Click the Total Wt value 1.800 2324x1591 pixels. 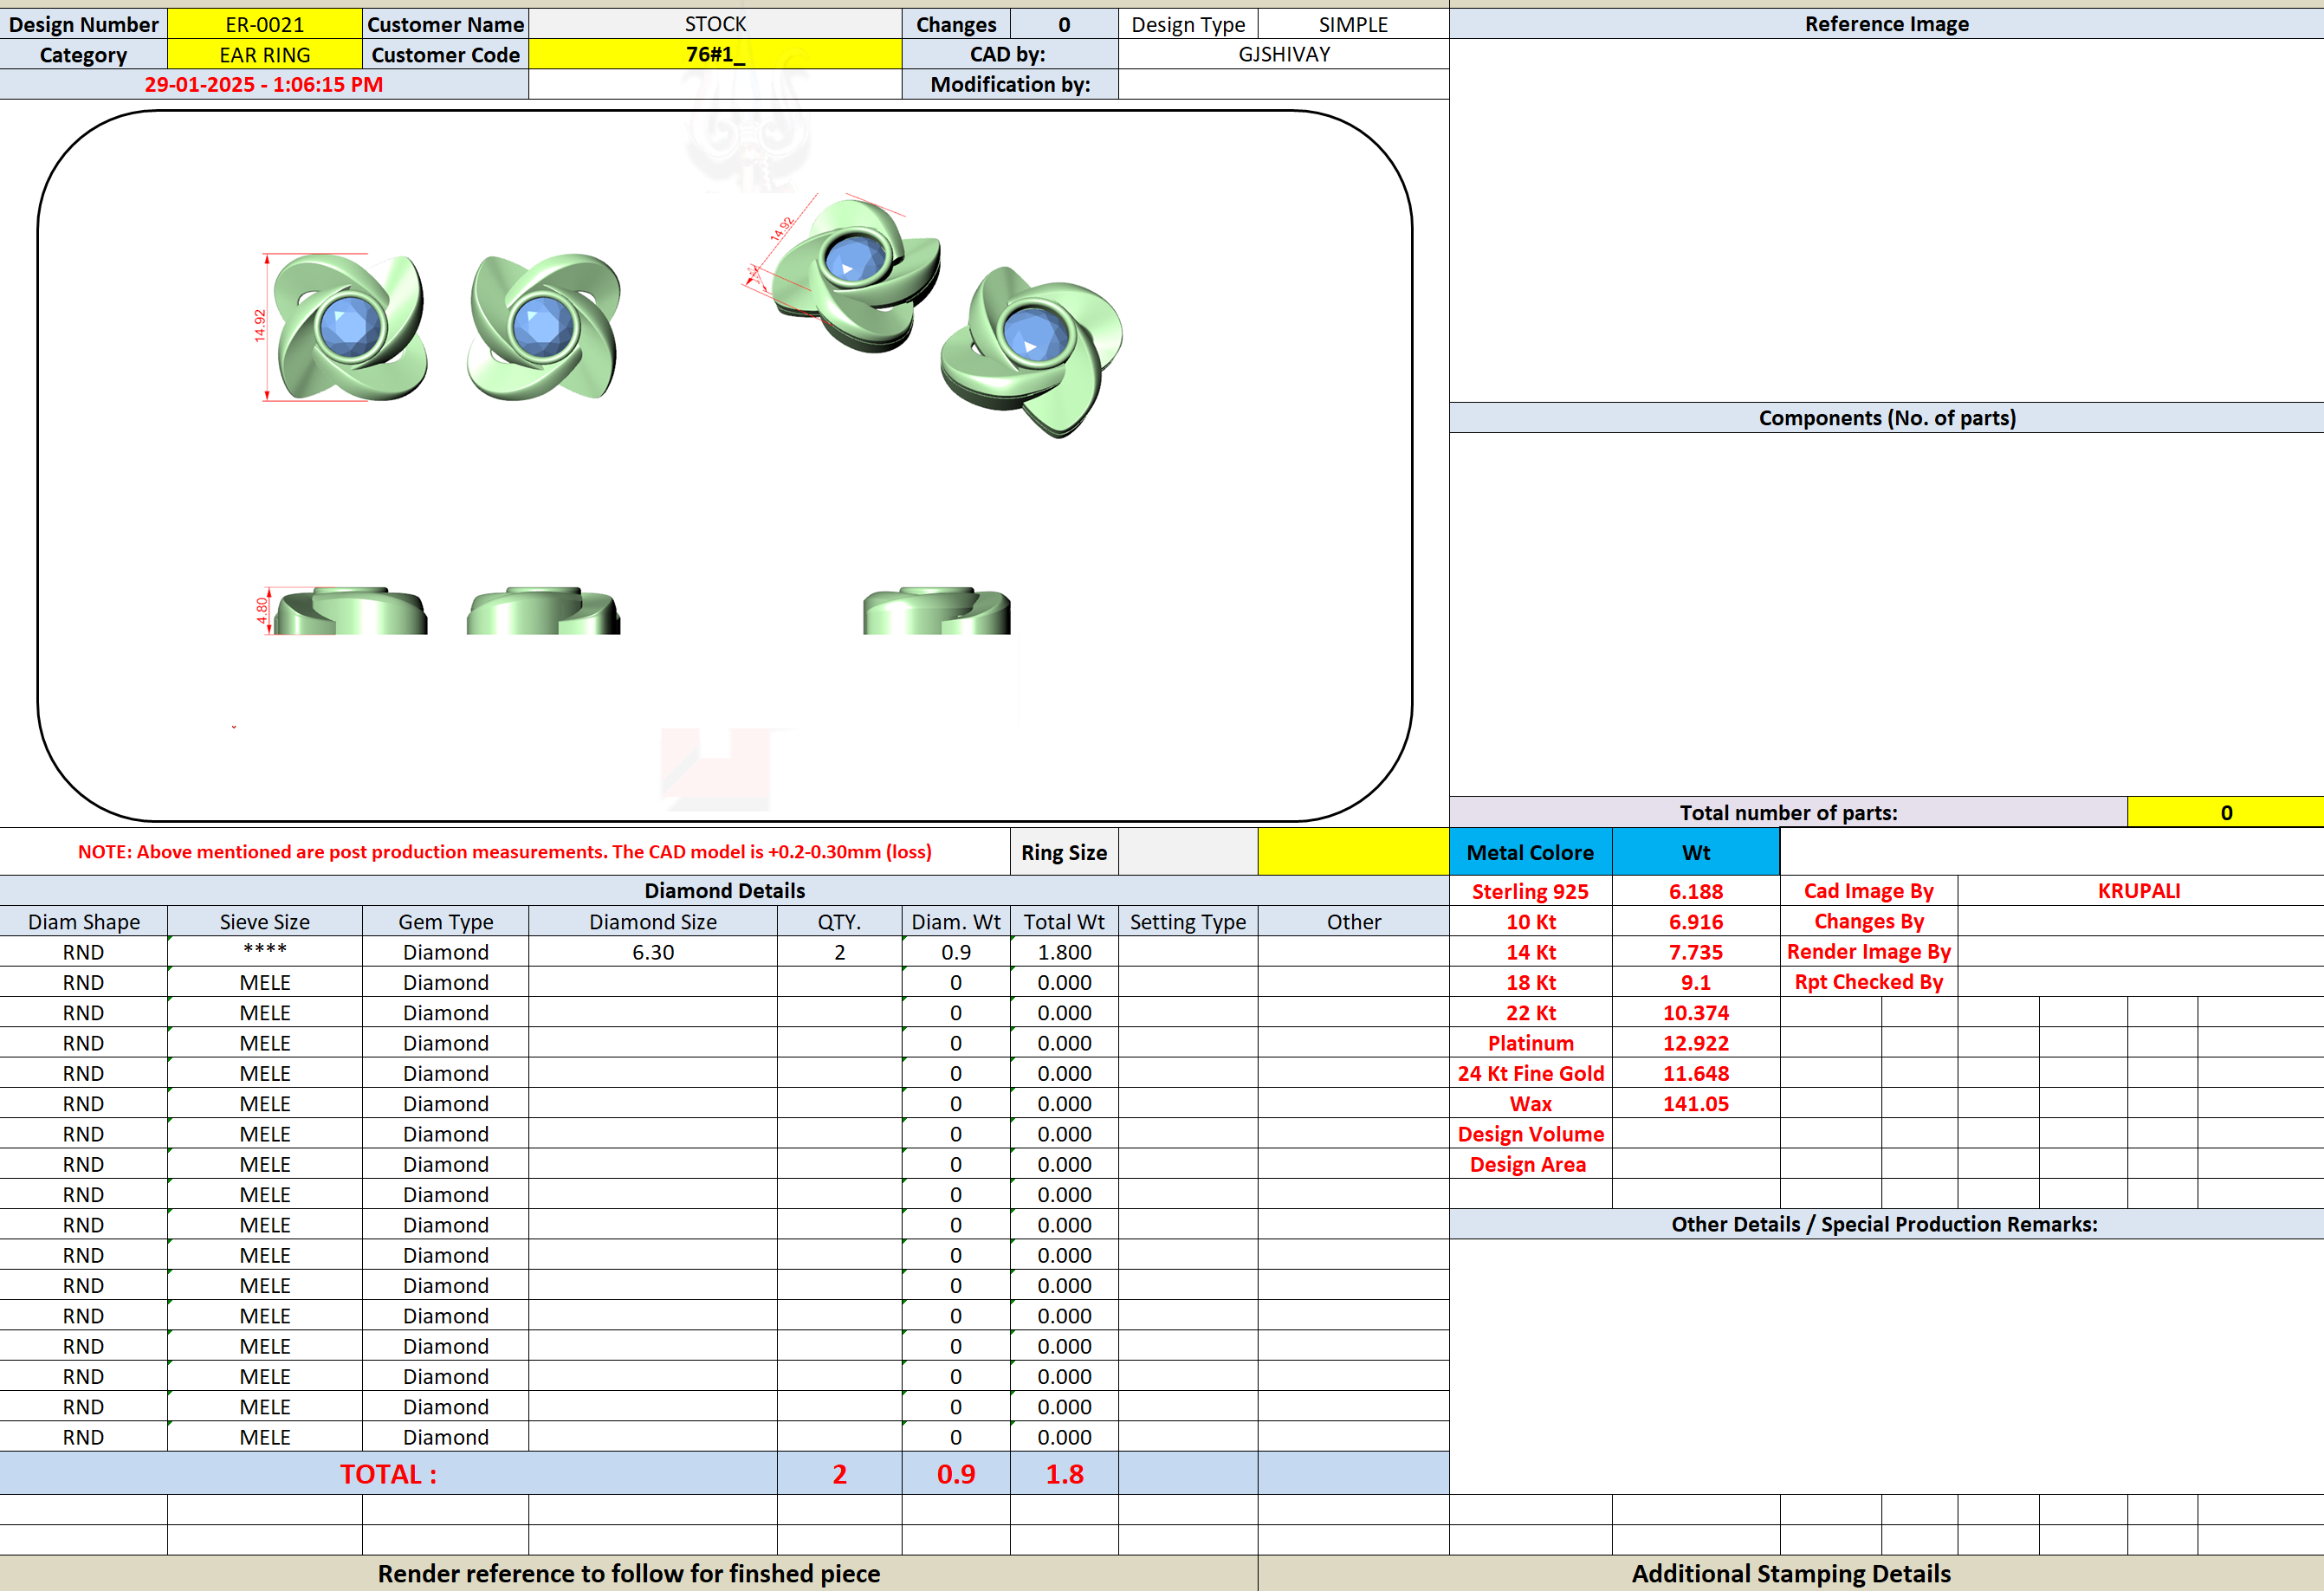(x=1064, y=952)
